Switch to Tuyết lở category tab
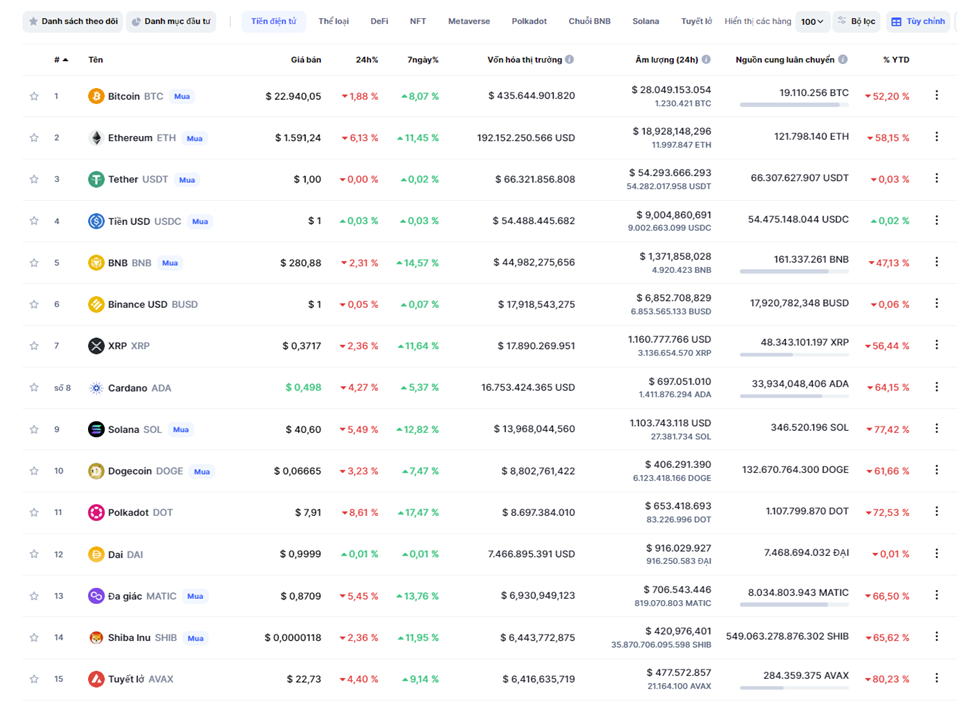975x705 pixels. [696, 21]
